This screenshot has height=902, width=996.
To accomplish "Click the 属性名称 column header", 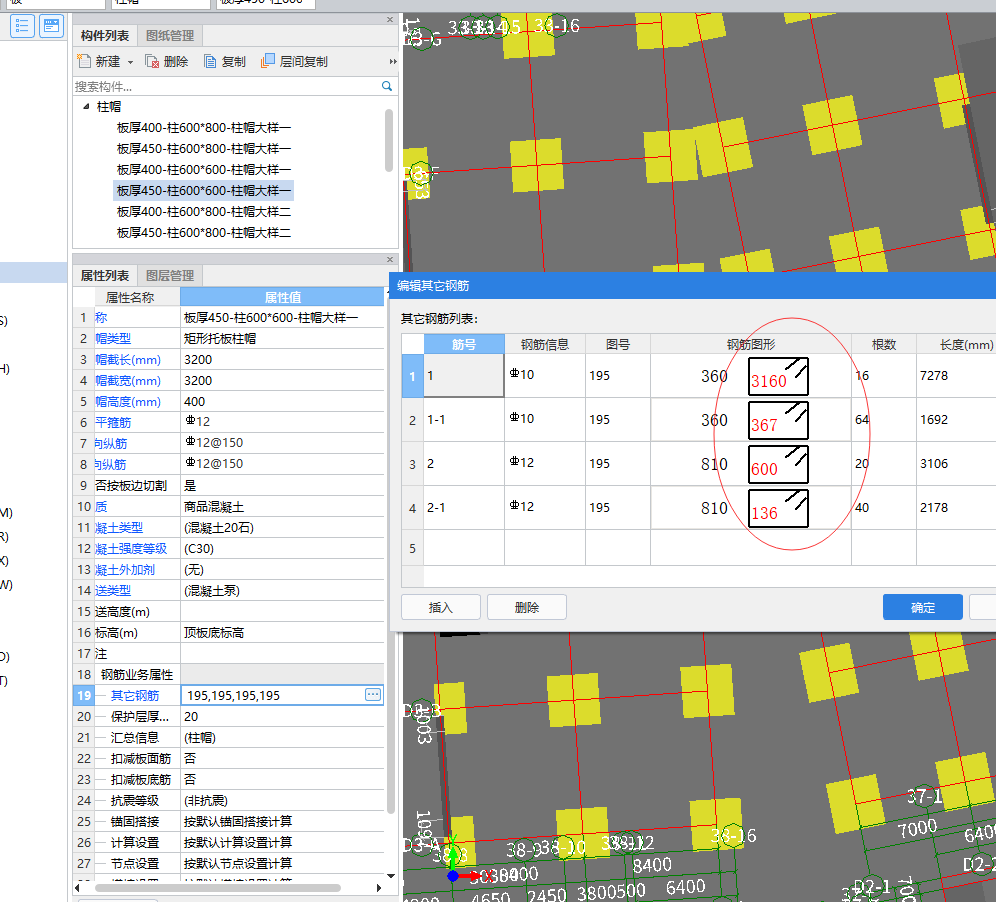I will [x=130, y=297].
